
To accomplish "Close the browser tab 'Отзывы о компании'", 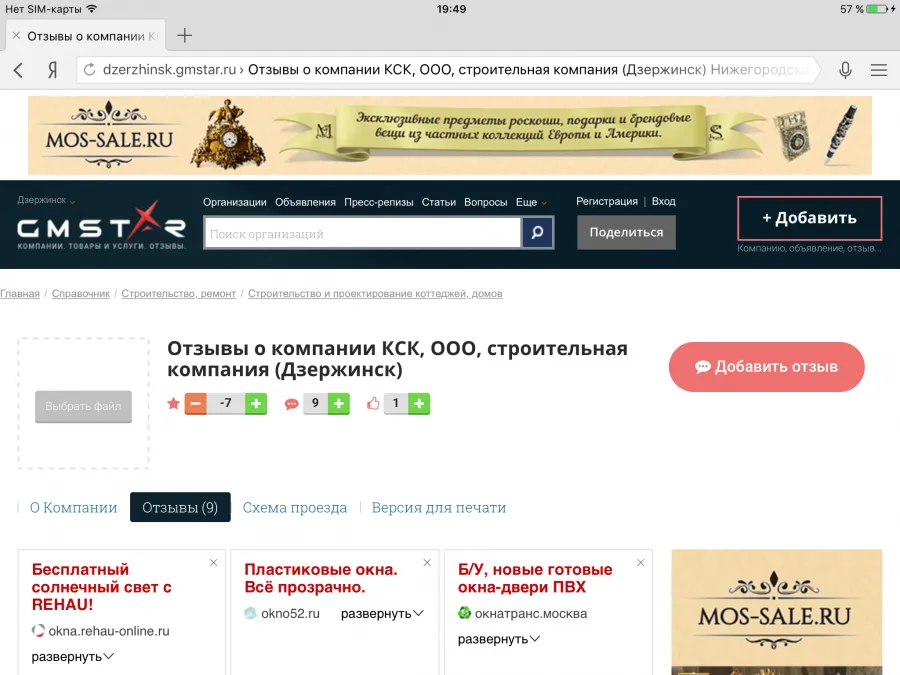I will tap(16, 36).
